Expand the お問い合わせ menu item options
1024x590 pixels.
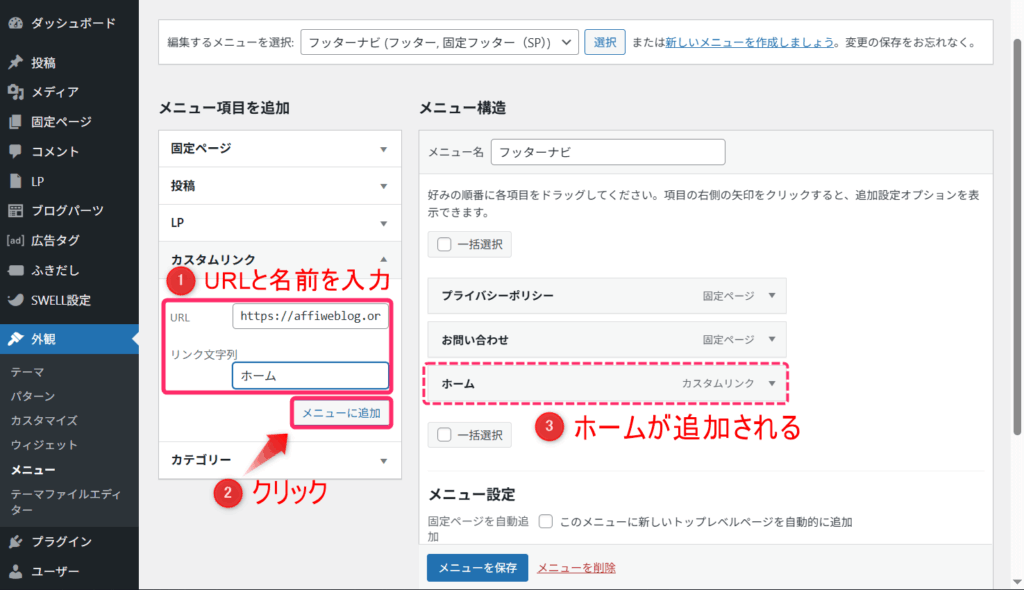coord(772,339)
